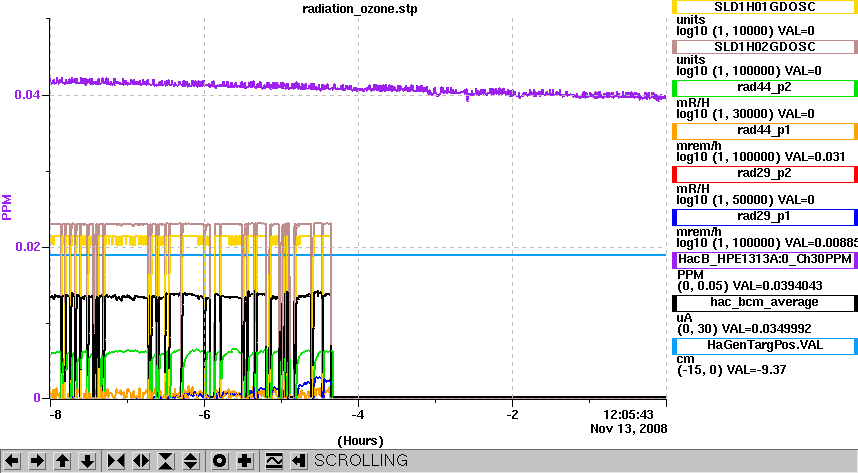Shift the plot down with down arrow
Image resolution: width=858 pixels, height=473 pixels.
tap(88, 461)
